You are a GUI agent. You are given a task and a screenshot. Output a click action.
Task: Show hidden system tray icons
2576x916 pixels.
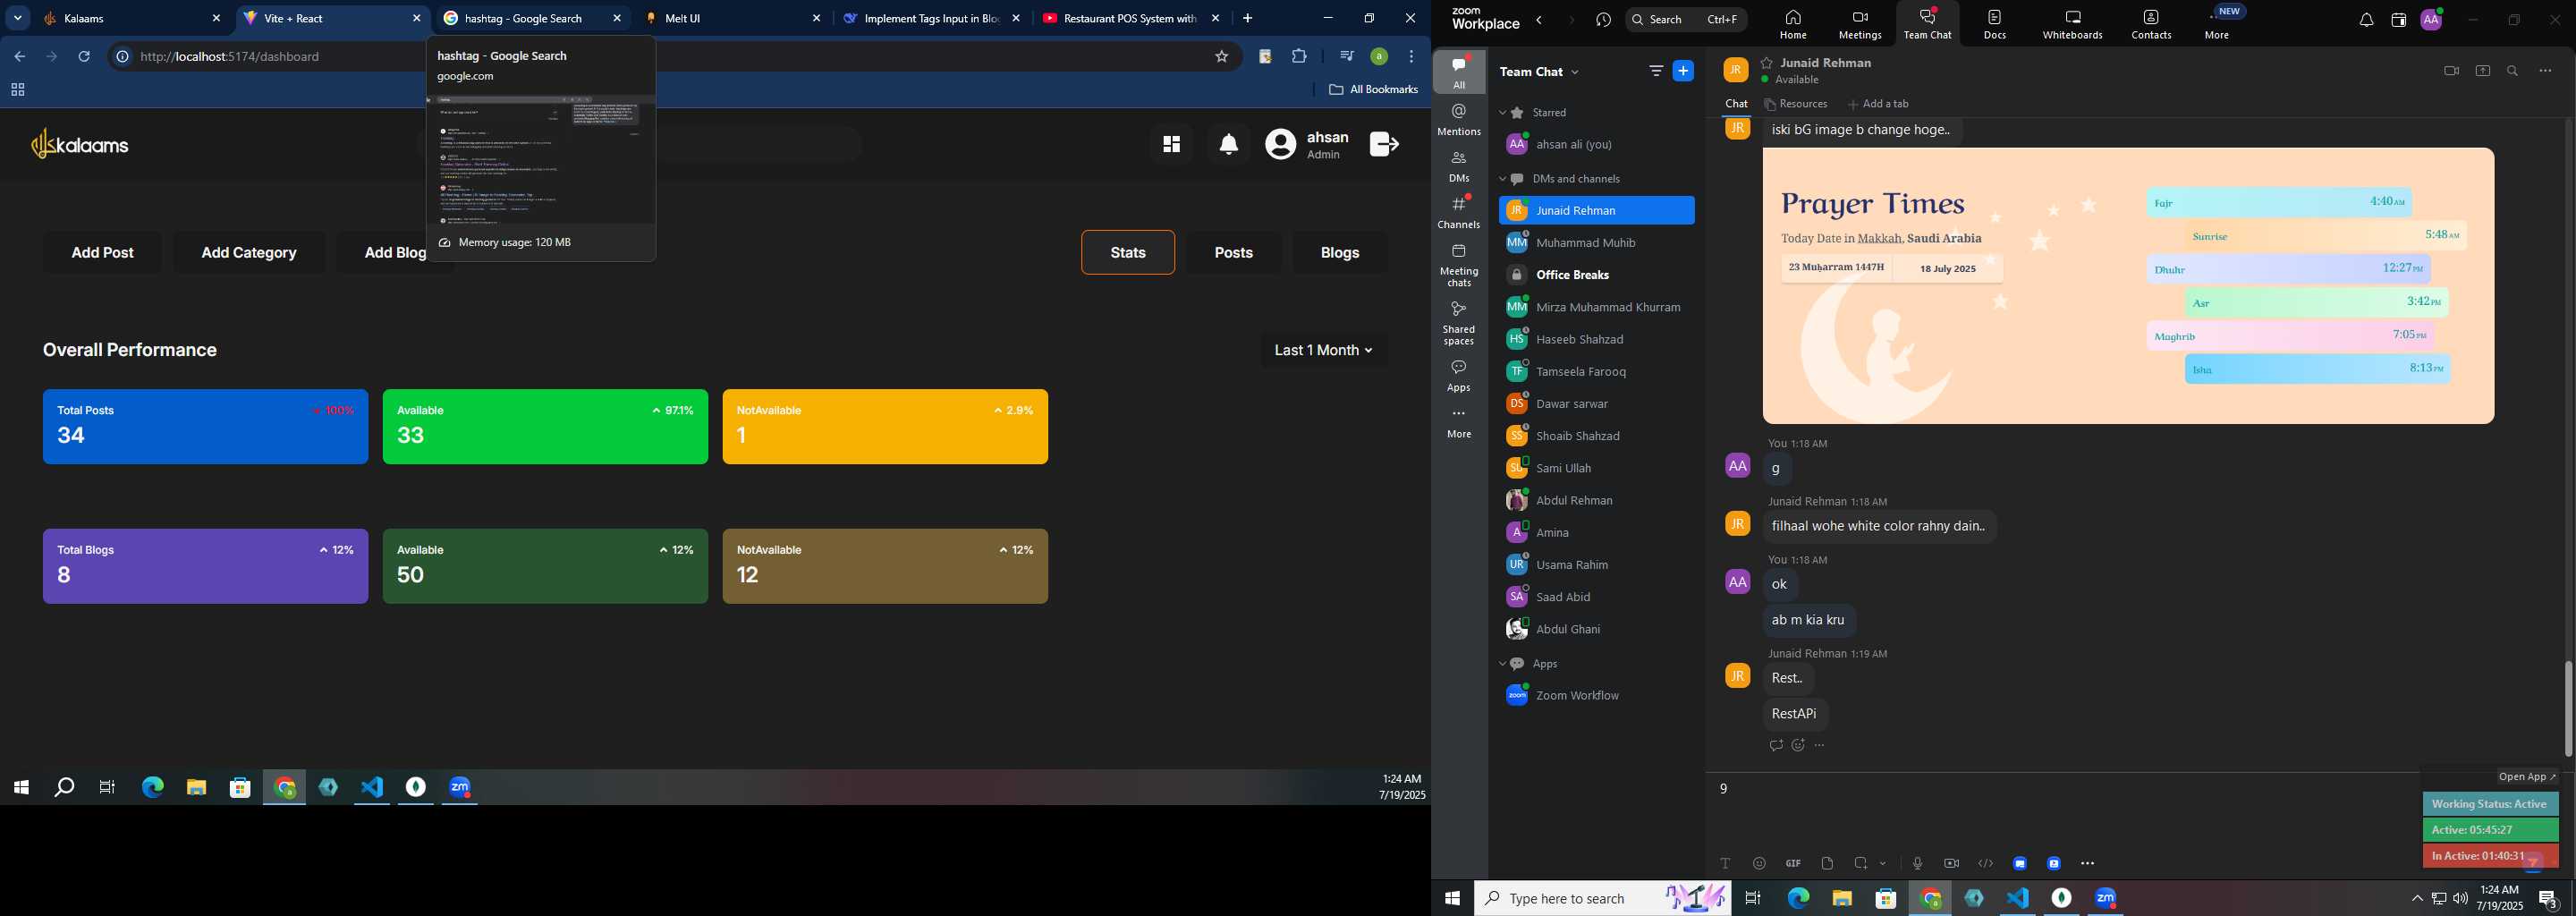pyautogui.click(x=2417, y=898)
